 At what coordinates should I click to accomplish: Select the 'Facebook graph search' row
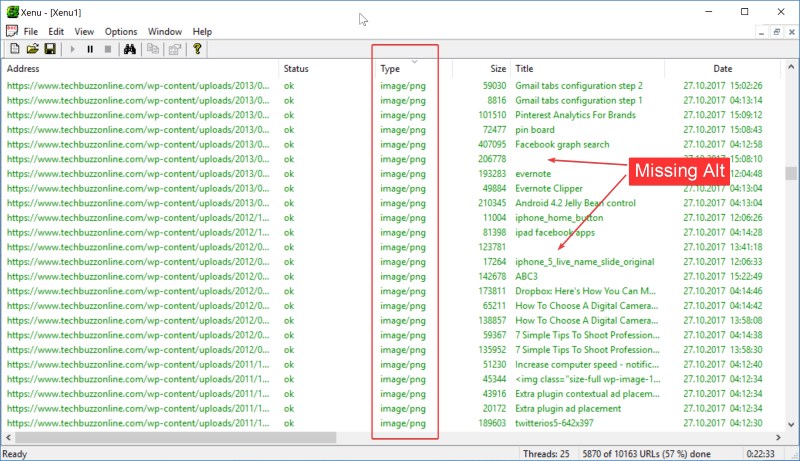(x=562, y=145)
